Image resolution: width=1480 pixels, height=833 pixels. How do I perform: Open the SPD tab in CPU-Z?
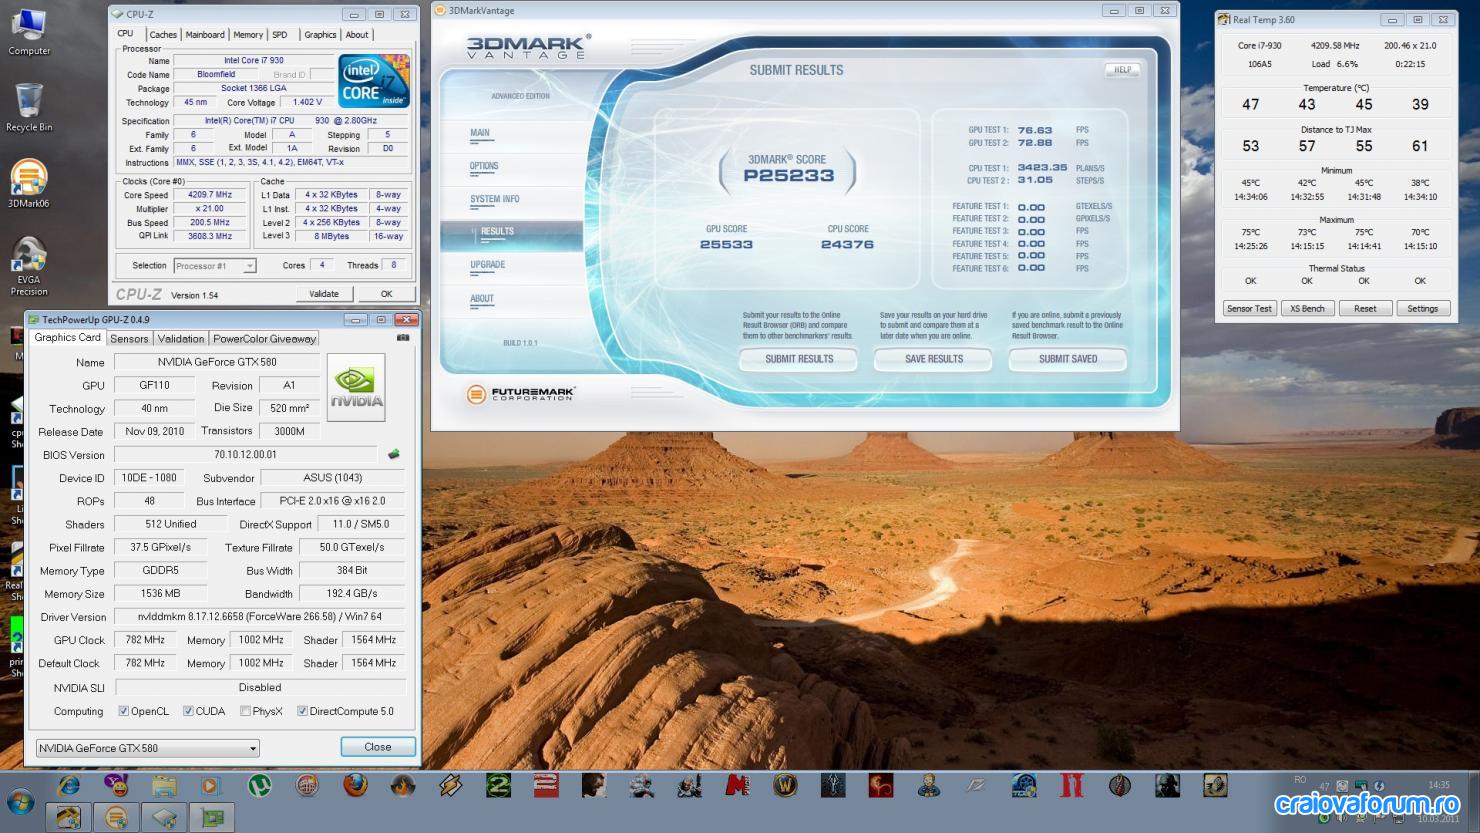[280, 35]
